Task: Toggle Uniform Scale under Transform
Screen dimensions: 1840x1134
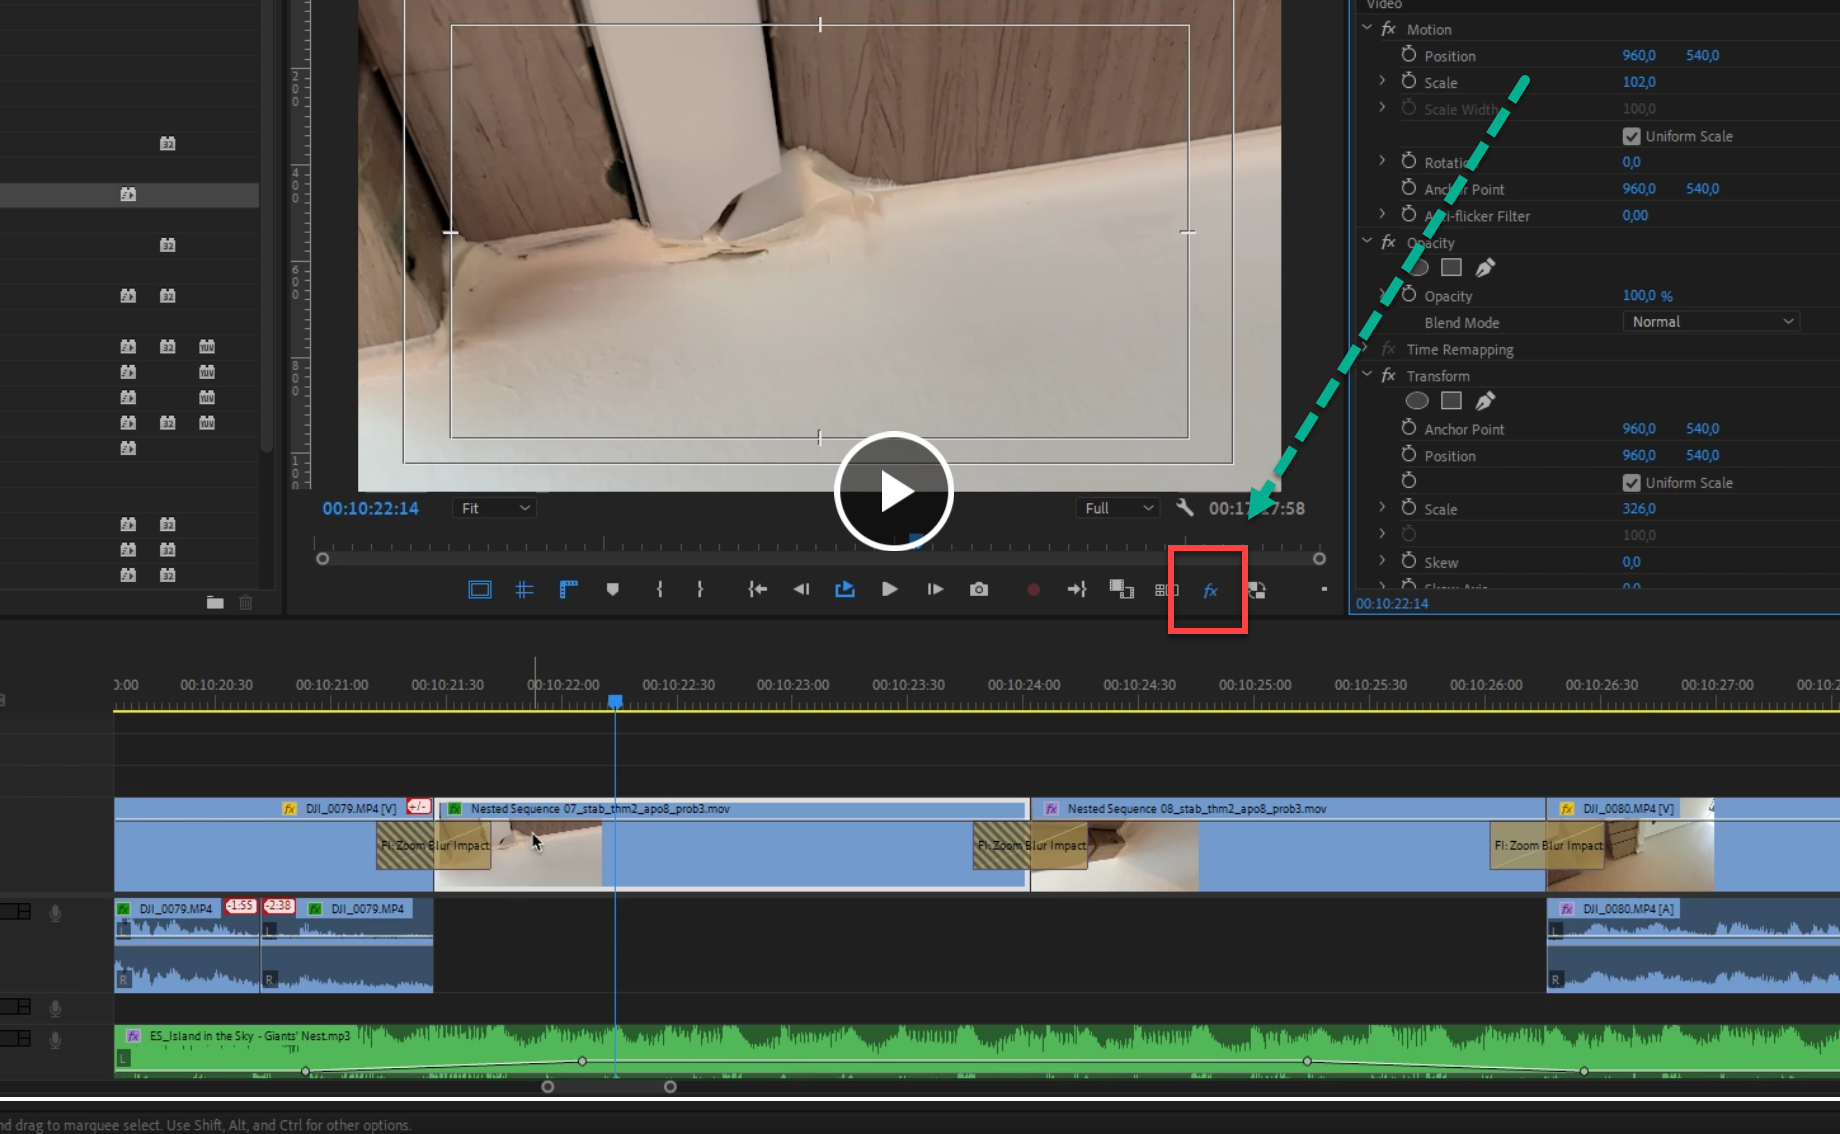Action: (x=1631, y=482)
